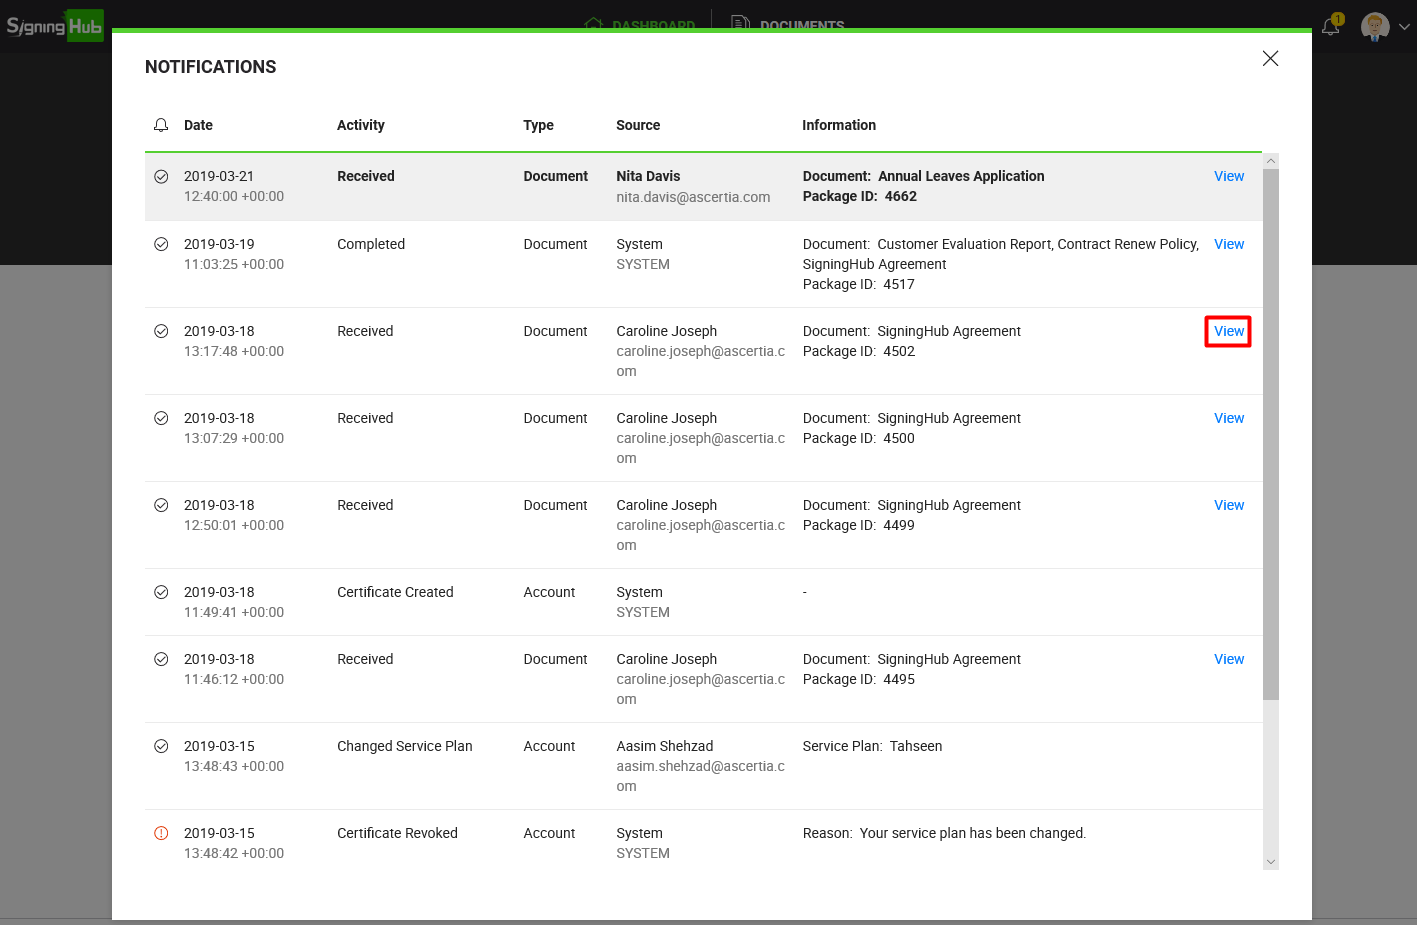Click the notification bell icon in header
The height and width of the screenshot is (925, 1417).
[x=1331, y=26]
